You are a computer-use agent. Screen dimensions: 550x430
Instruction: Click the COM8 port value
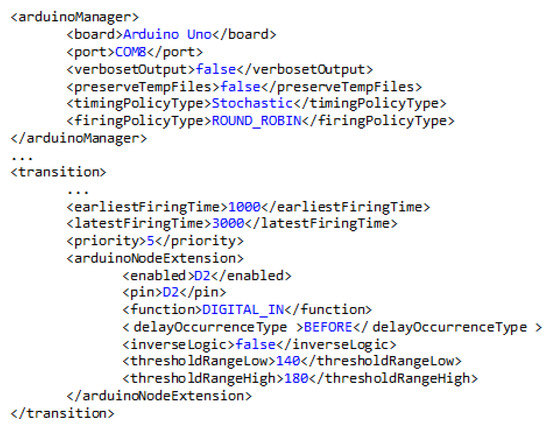click(130, 52)
